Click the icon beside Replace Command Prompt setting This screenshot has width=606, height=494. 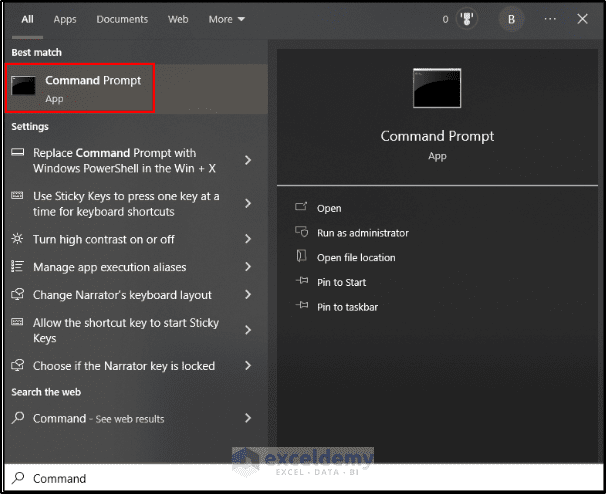click(17, 152)
